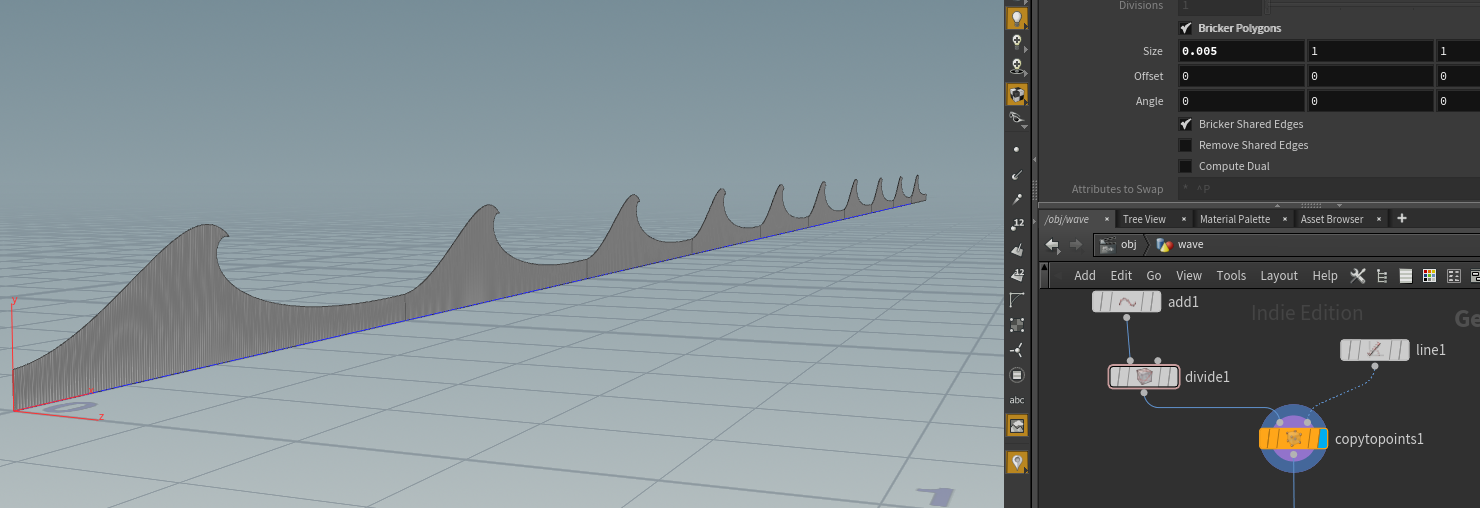The width and height of the screenshot is (1480, 508).
Task: Toggle display point normals icon
Action: pos(1017,175)
